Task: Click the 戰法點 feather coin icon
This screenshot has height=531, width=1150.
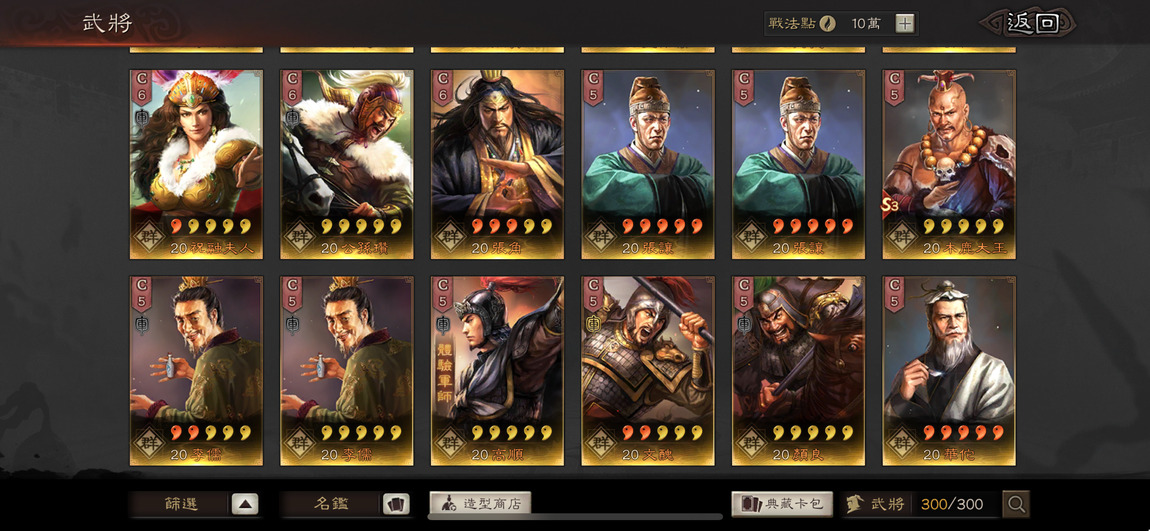Action: click(x=827, y=23)
